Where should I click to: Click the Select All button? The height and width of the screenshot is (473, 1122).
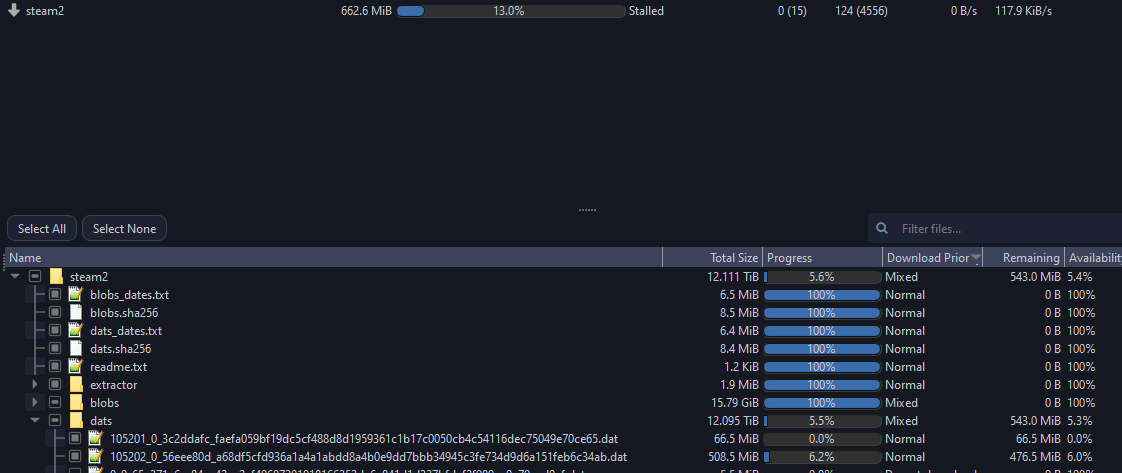click(x=42, y=229)
